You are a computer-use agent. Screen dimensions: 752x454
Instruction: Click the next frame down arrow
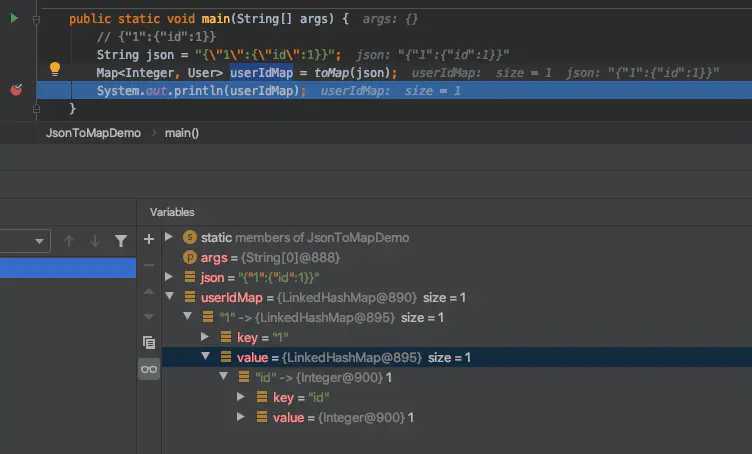(95, 241)
